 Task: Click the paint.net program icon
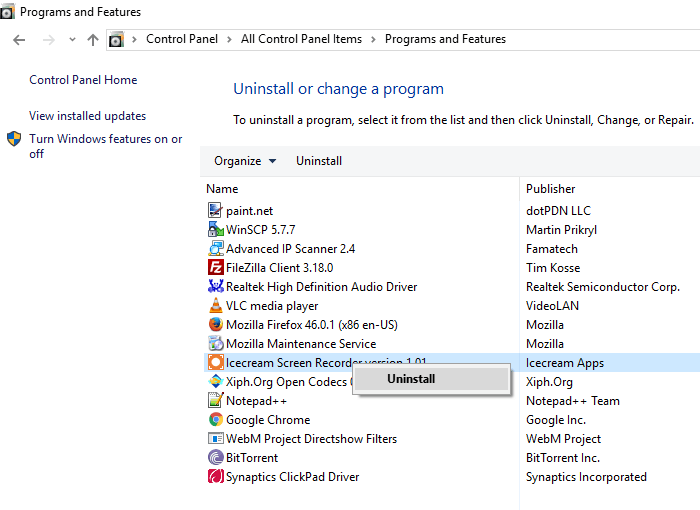pyautogui.click(x=215, y=210)
